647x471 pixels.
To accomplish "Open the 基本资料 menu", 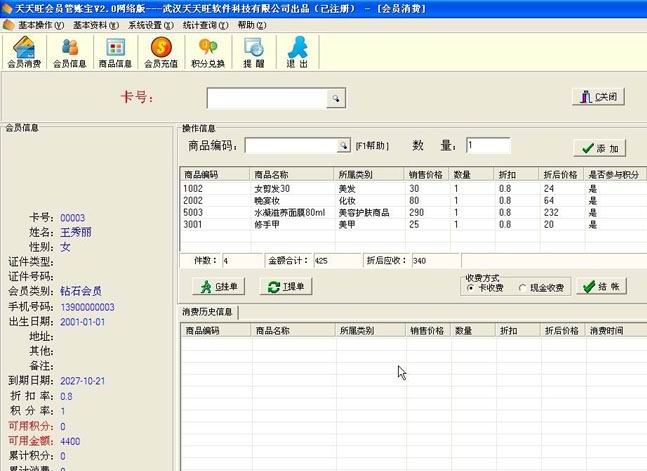I will pos(96,25).
